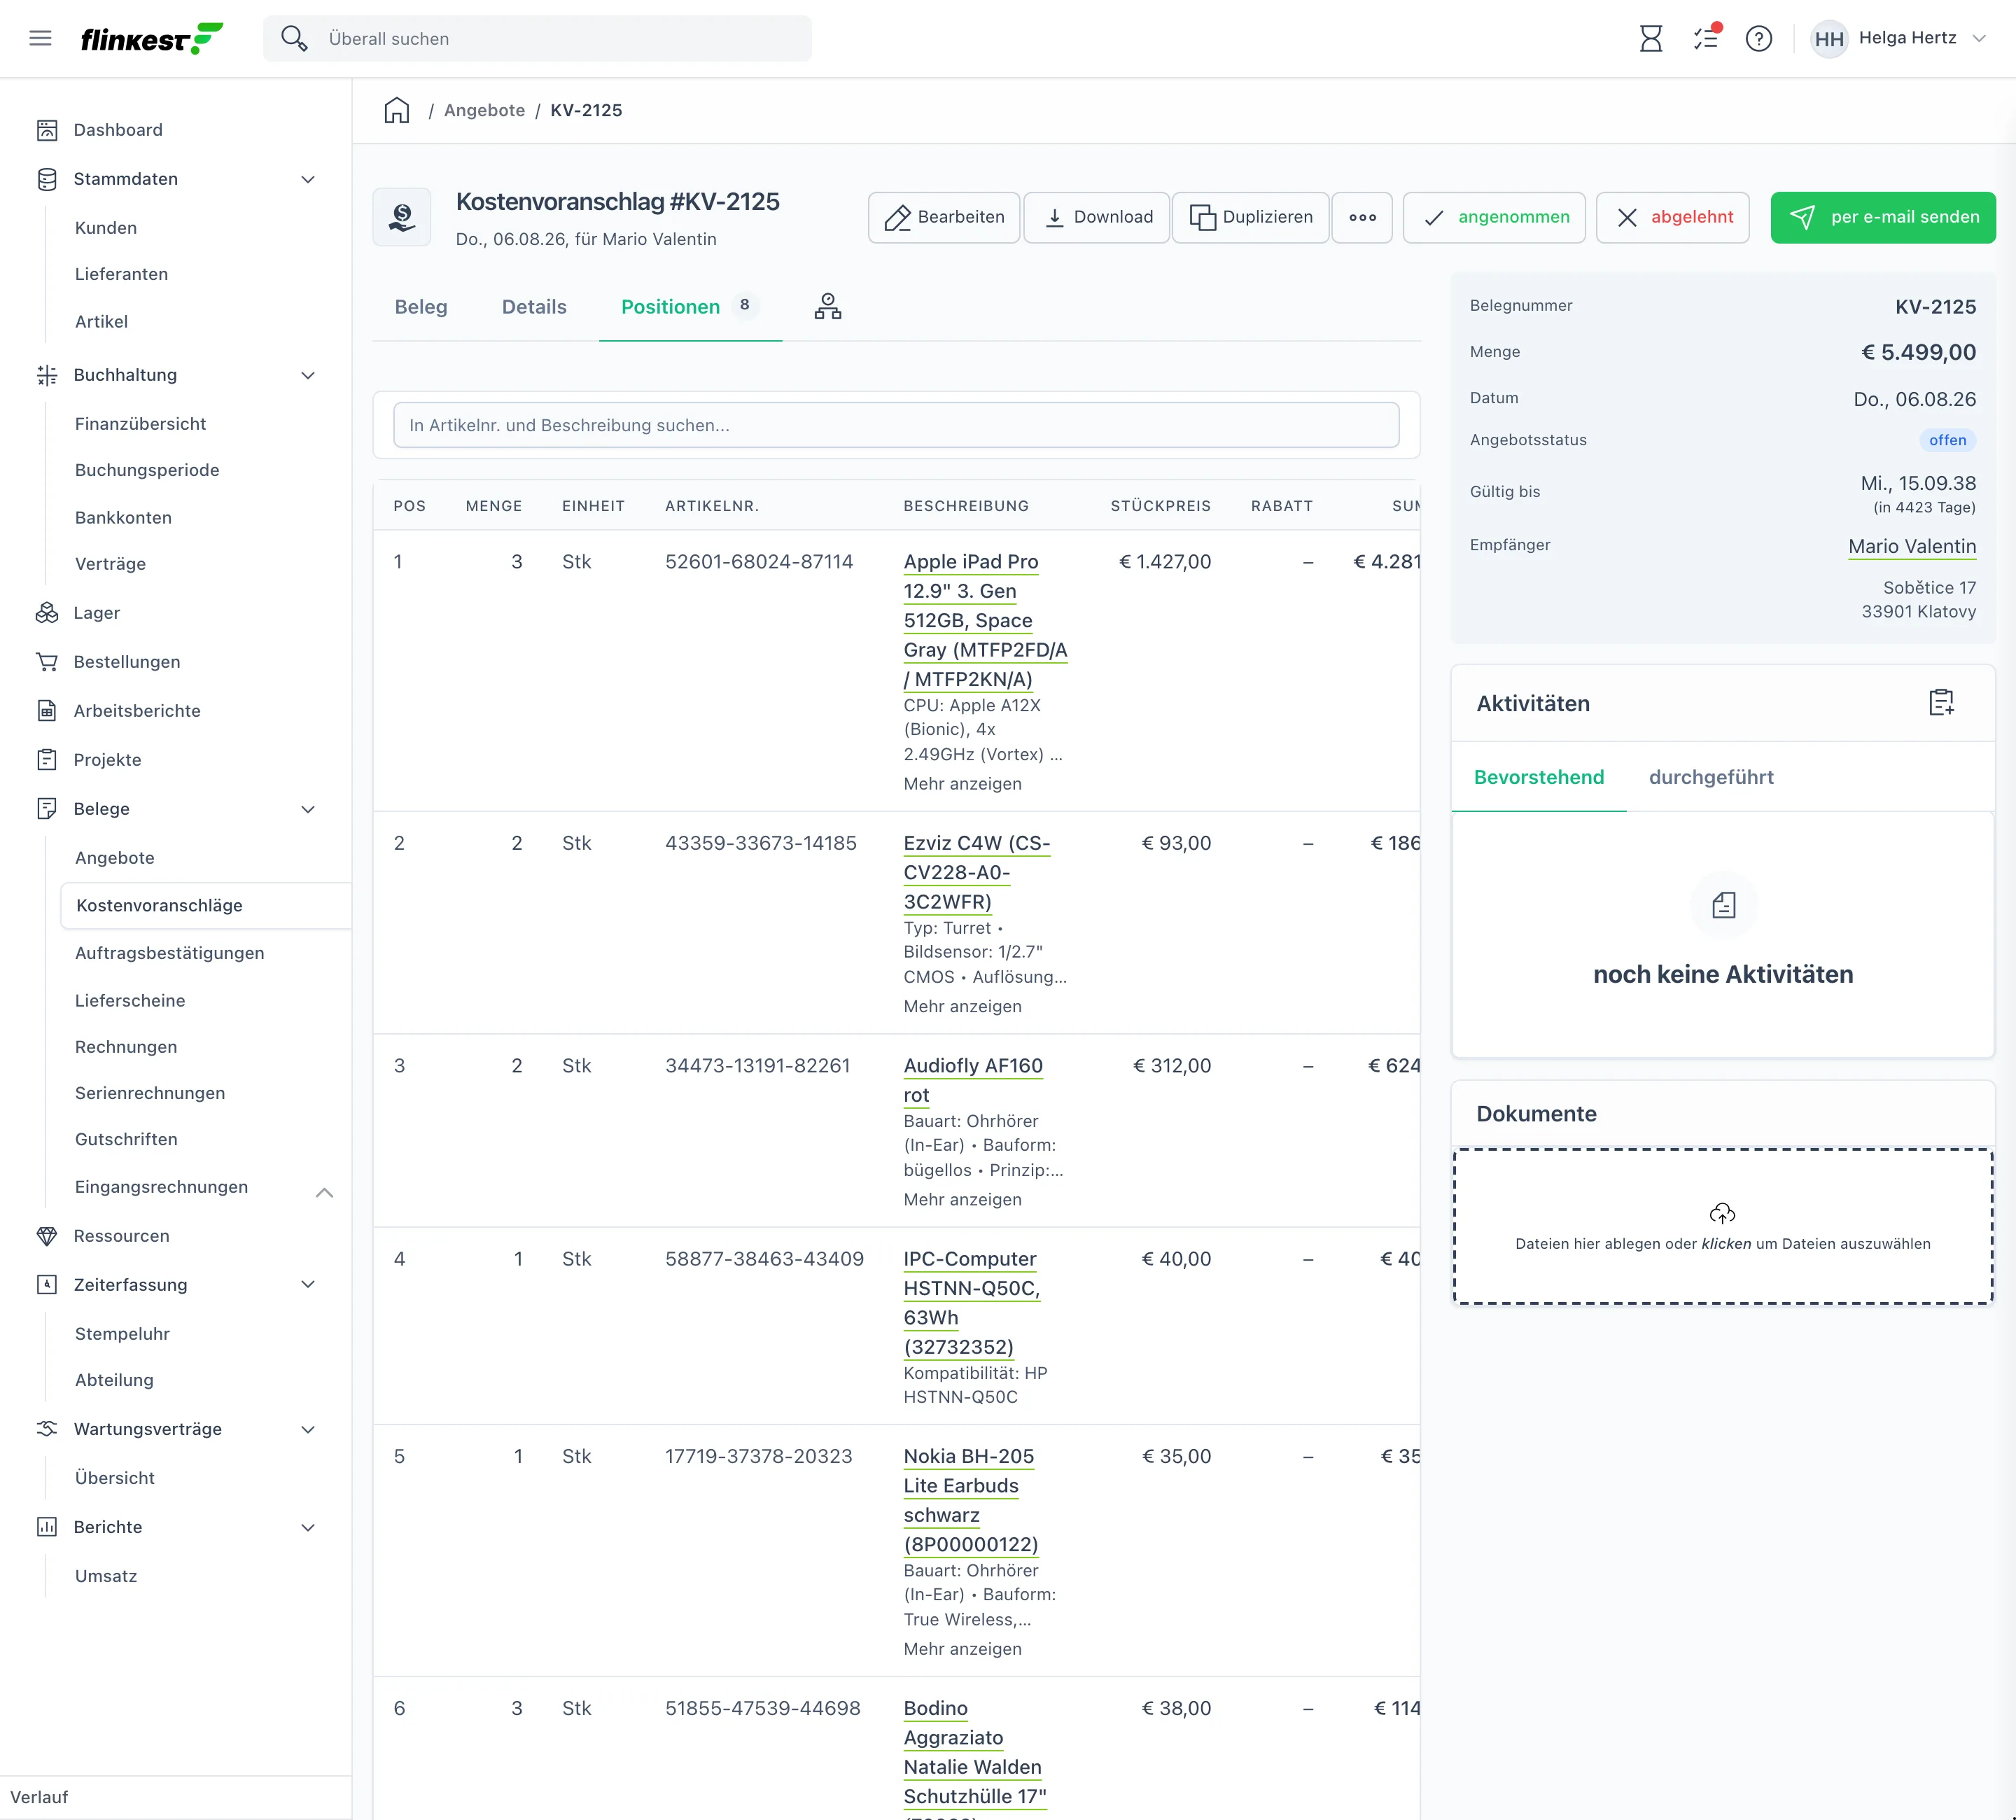
Task: Click the Dokumente file drop zone
Action: 1723,1226
